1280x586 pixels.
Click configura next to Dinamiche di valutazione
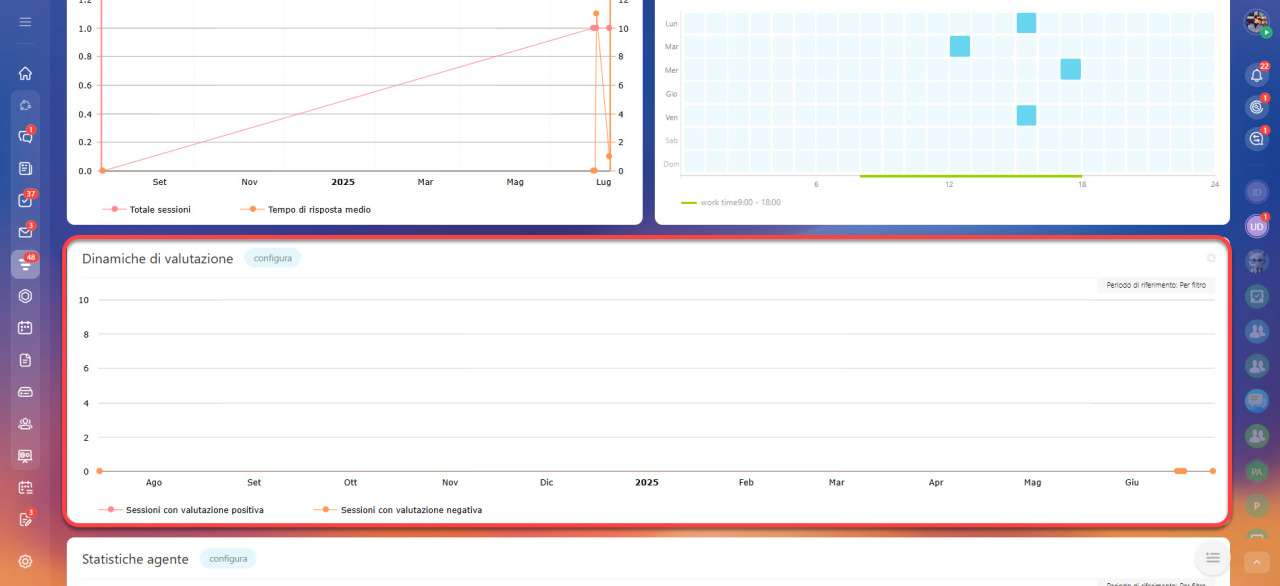tap(273, 258)
